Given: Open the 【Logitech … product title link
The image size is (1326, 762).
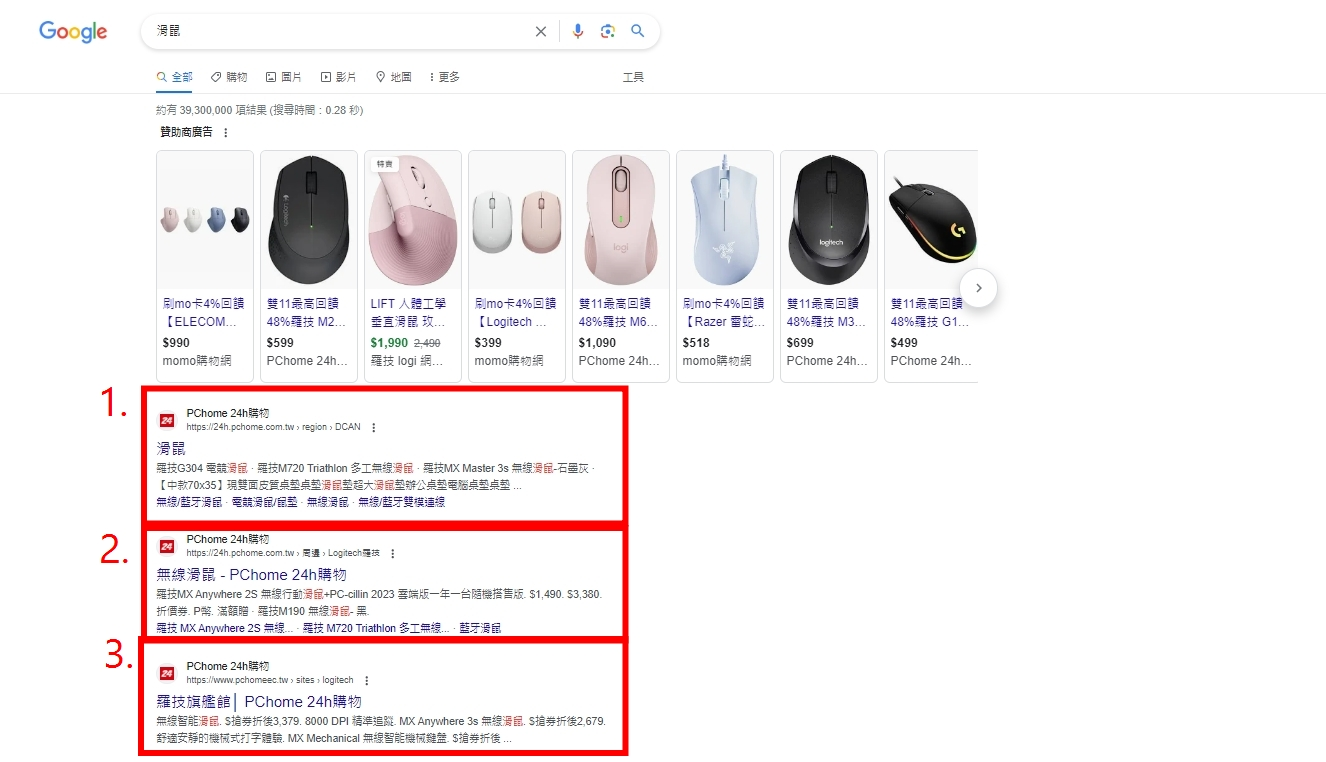Looking at the screenshot, I should (x=515, y=313).
